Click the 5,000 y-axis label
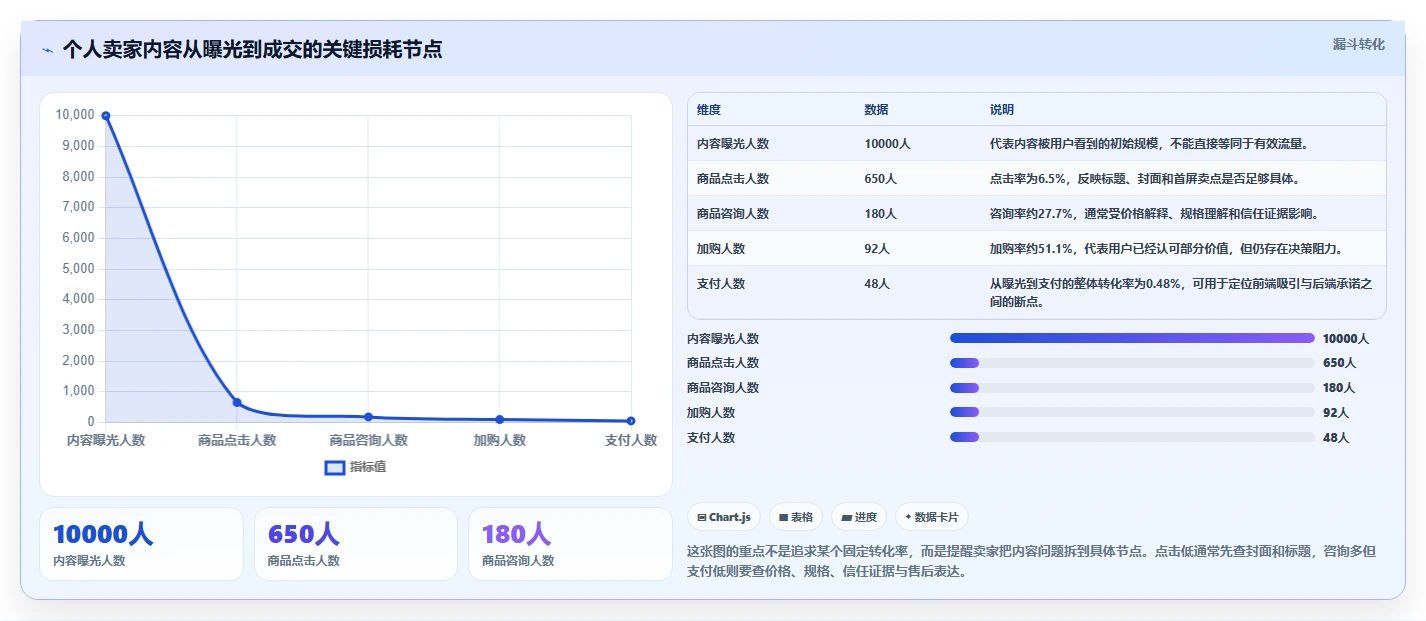The image size is (1426, 621). point(78,269)
